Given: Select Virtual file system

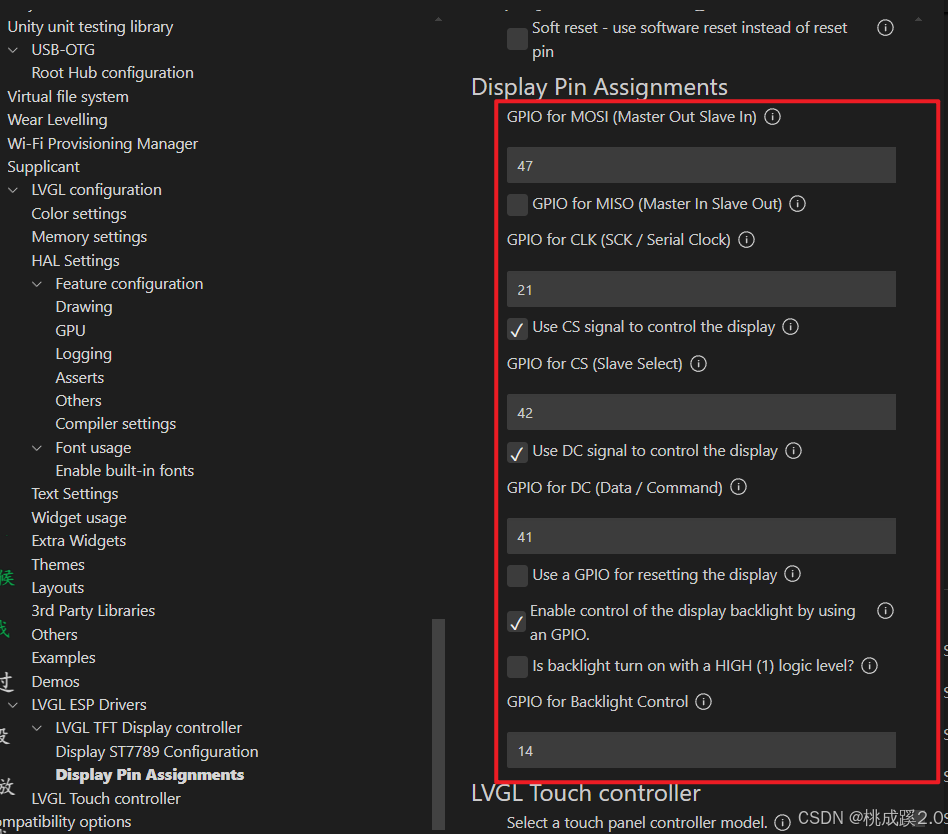Looking at the screenshot, I should [x=68, y=97].
